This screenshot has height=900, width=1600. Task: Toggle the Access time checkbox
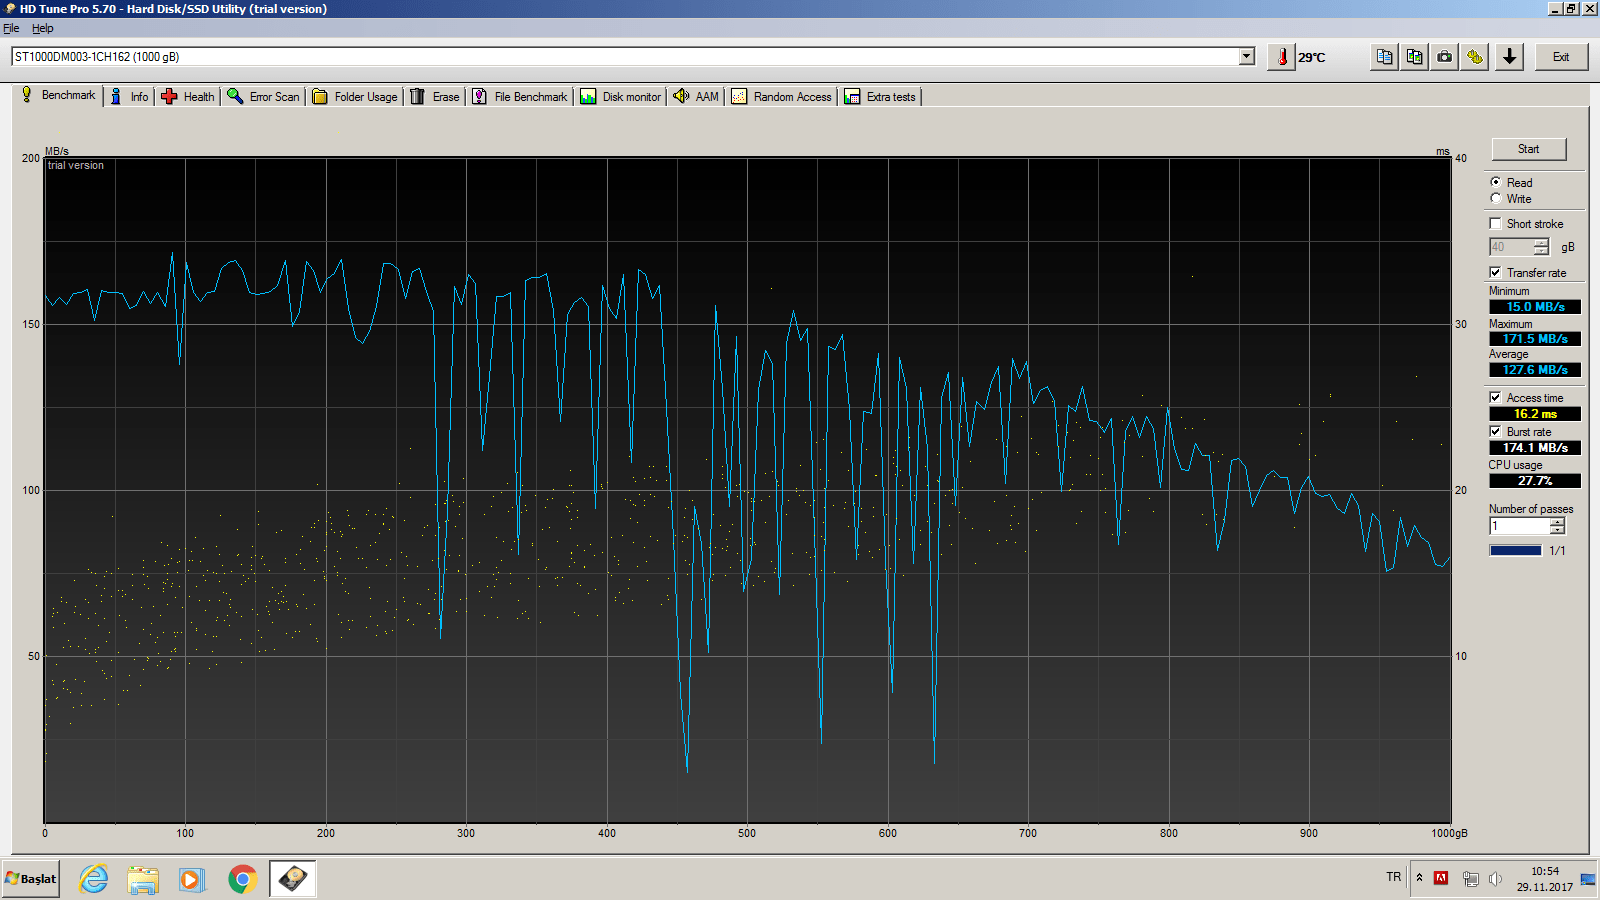1495,397
